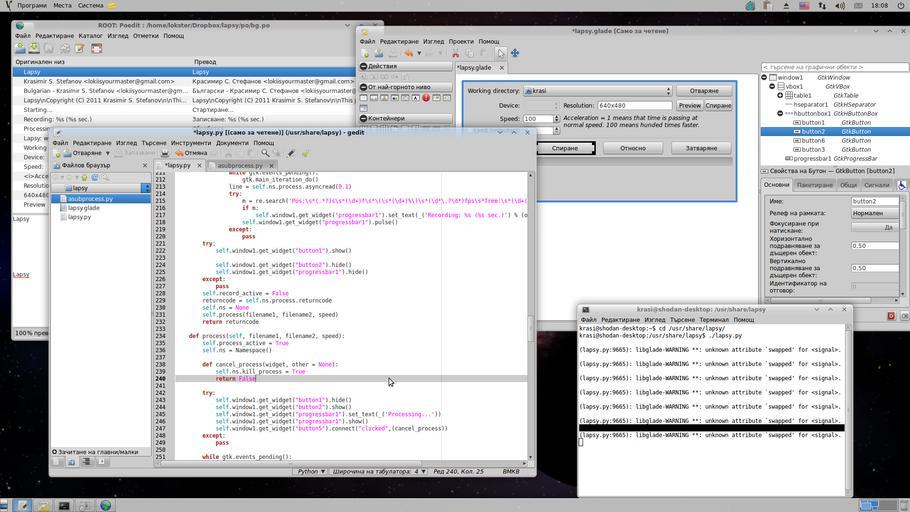
Task: Click the 'Preview' button in Glade design
Action: tap(690, 105)
